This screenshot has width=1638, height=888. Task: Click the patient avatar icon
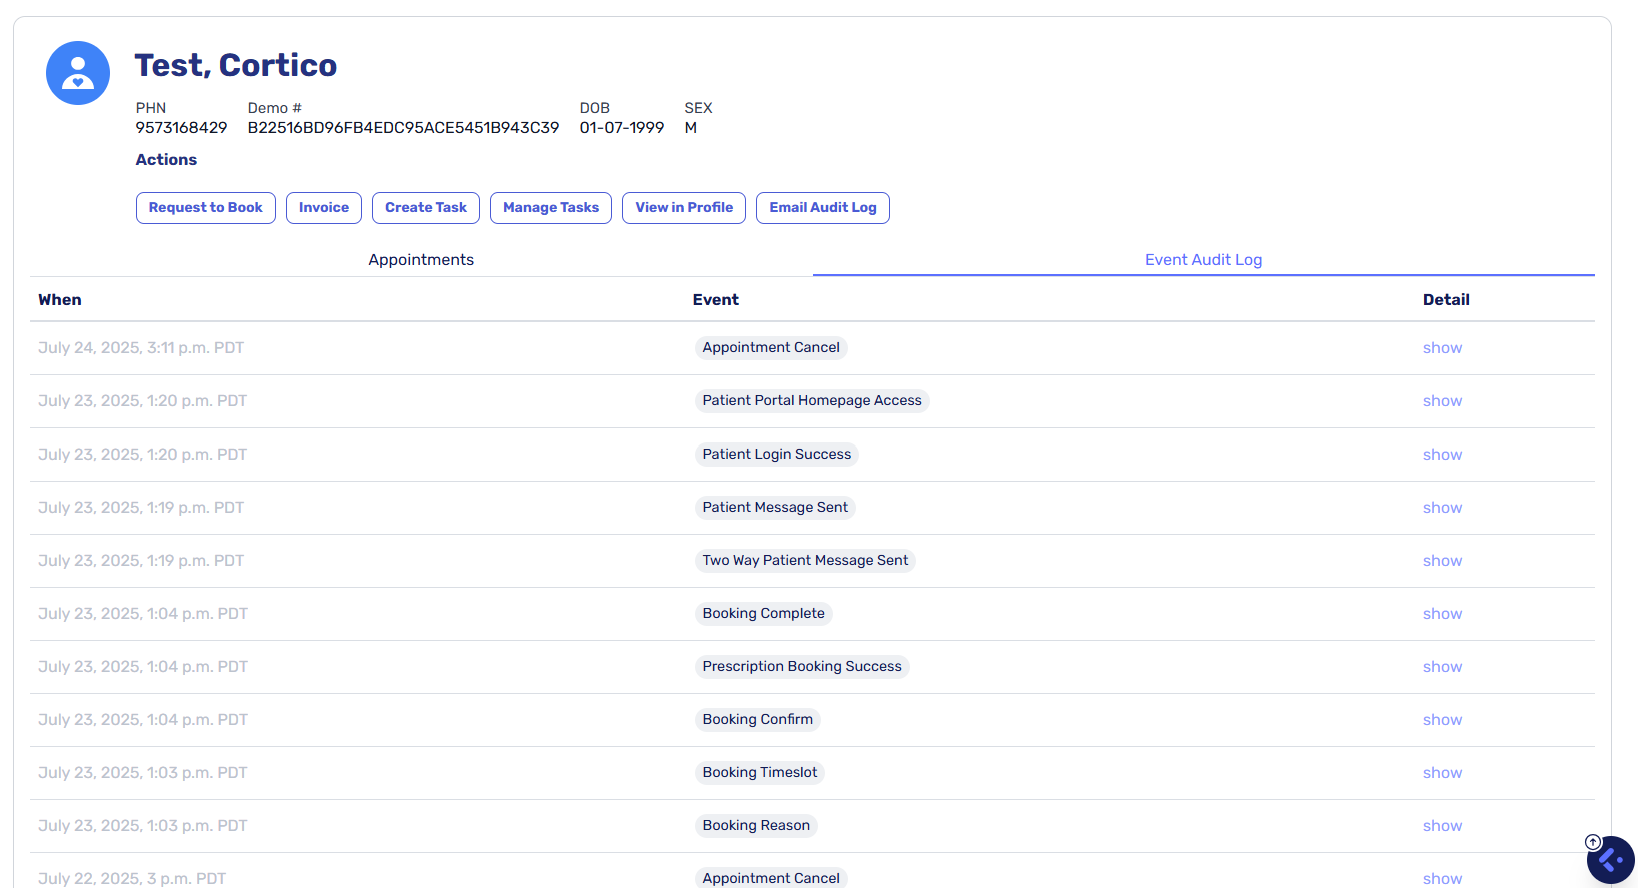click(78, 73)
